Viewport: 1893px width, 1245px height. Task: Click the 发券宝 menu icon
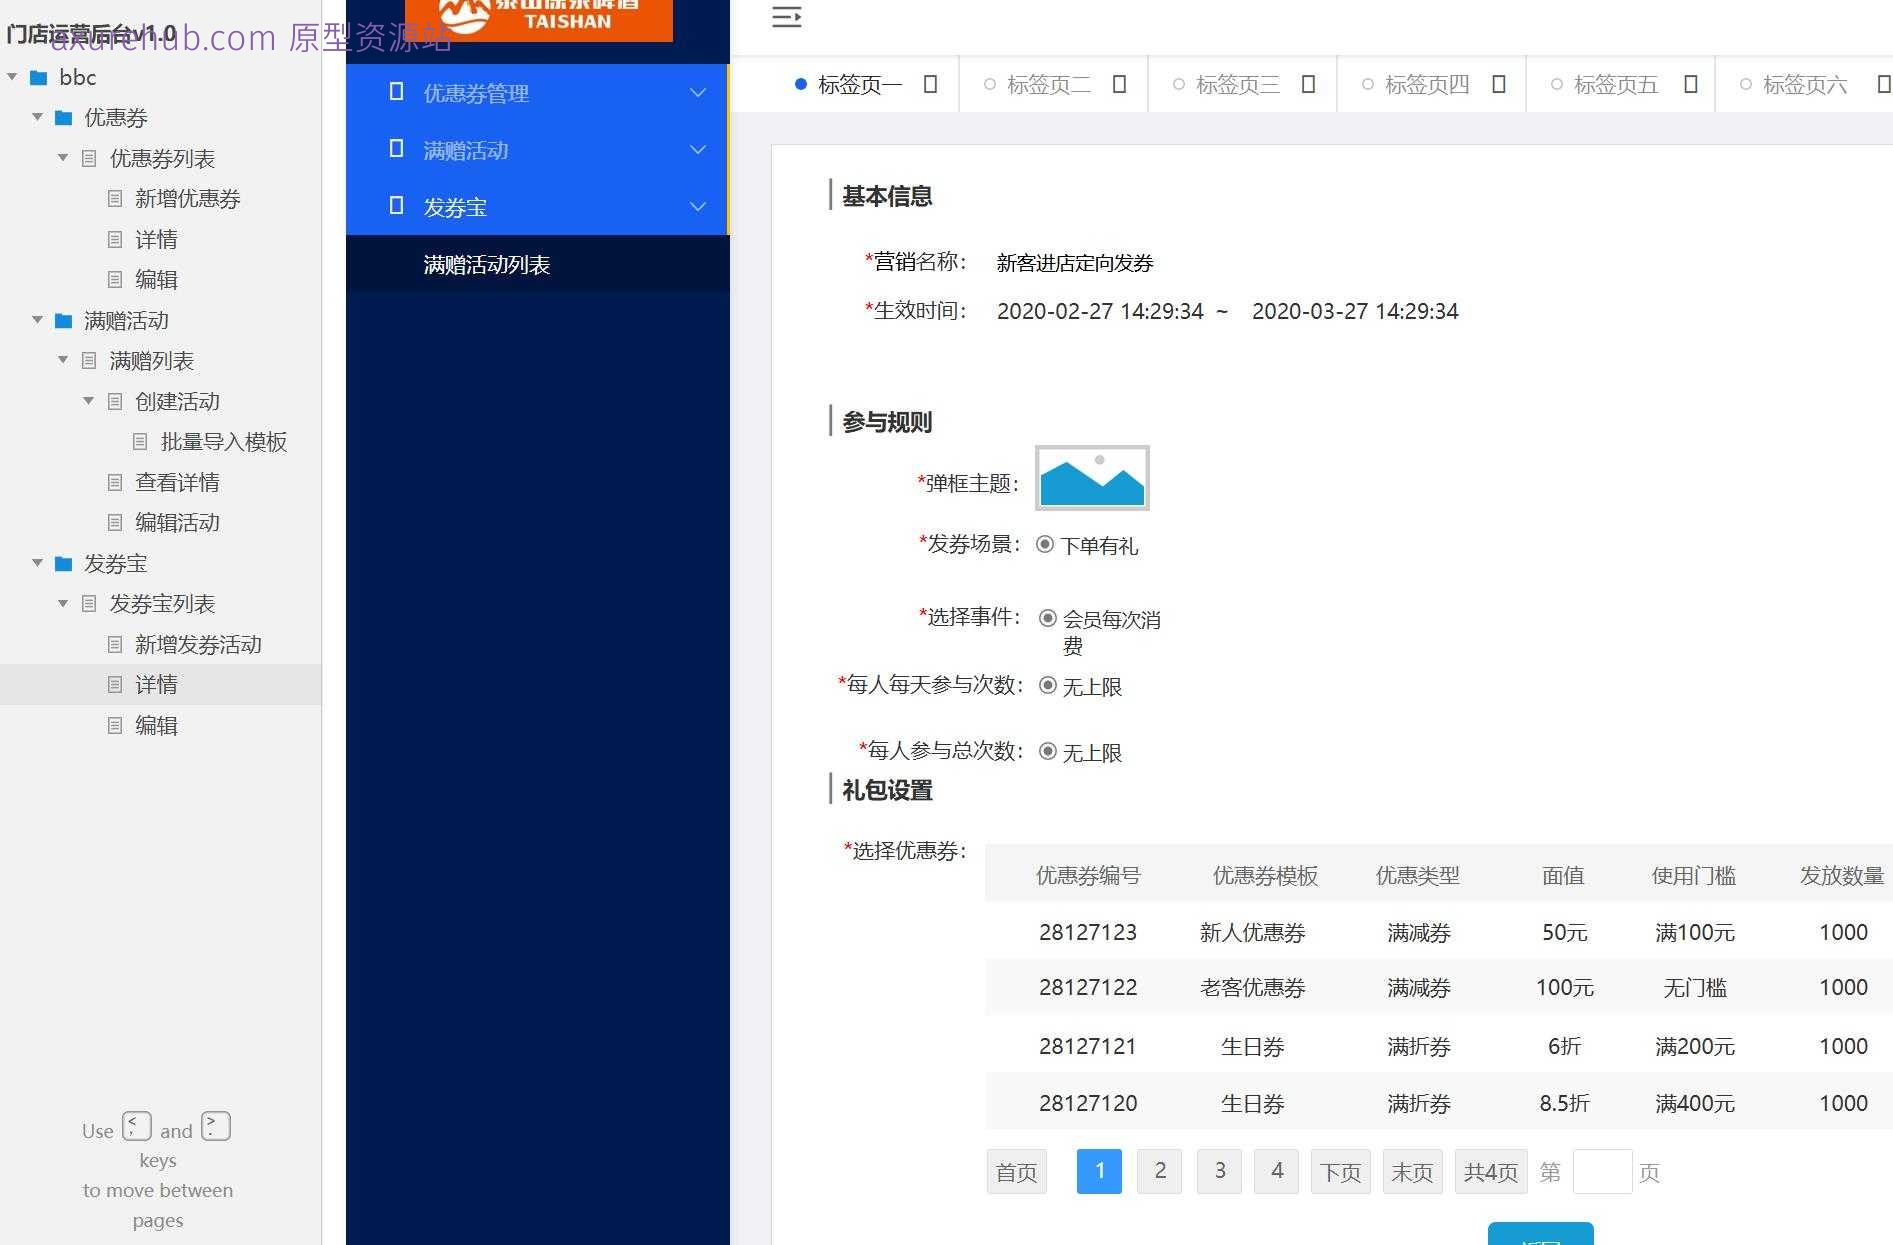click(396, 206)
